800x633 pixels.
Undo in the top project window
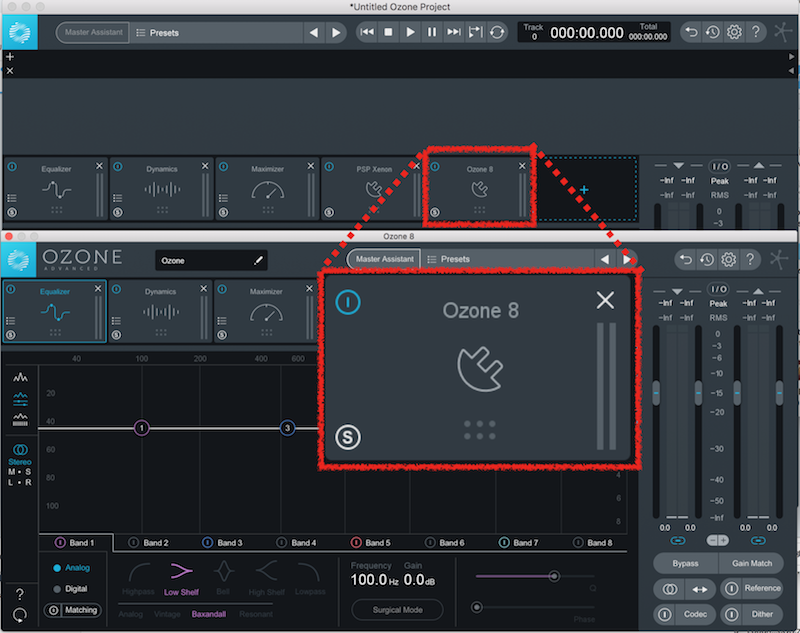(x=691, y=32)
